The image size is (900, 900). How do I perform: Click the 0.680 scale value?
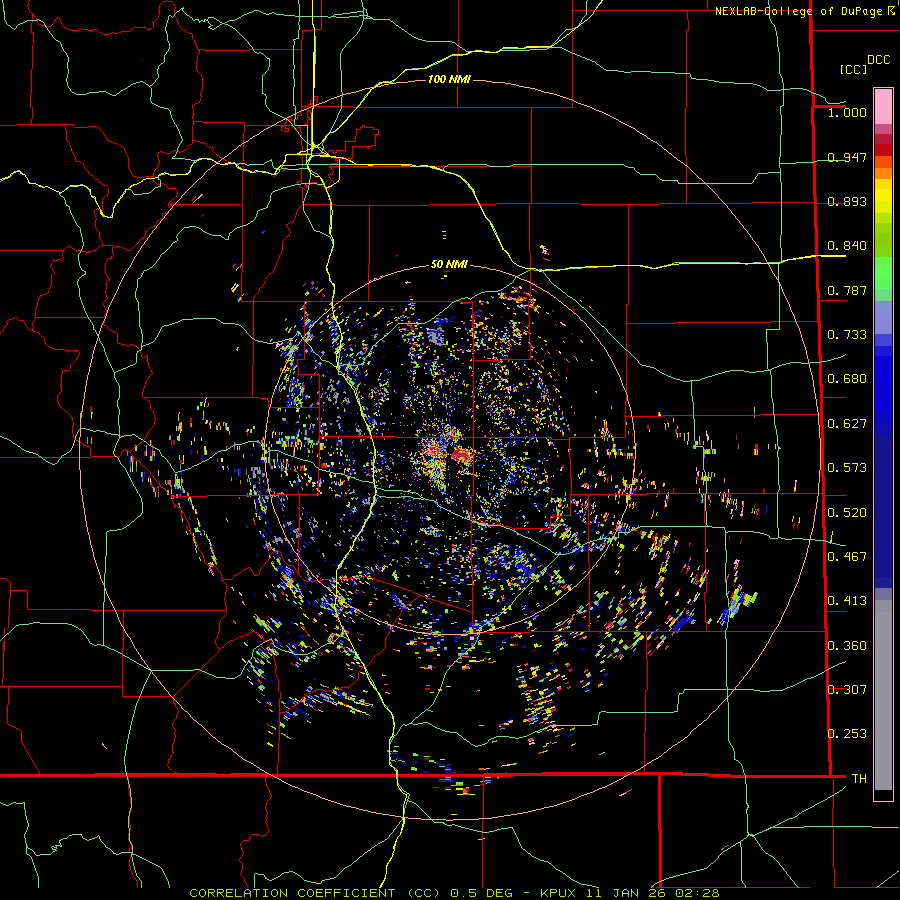point(847,379)
